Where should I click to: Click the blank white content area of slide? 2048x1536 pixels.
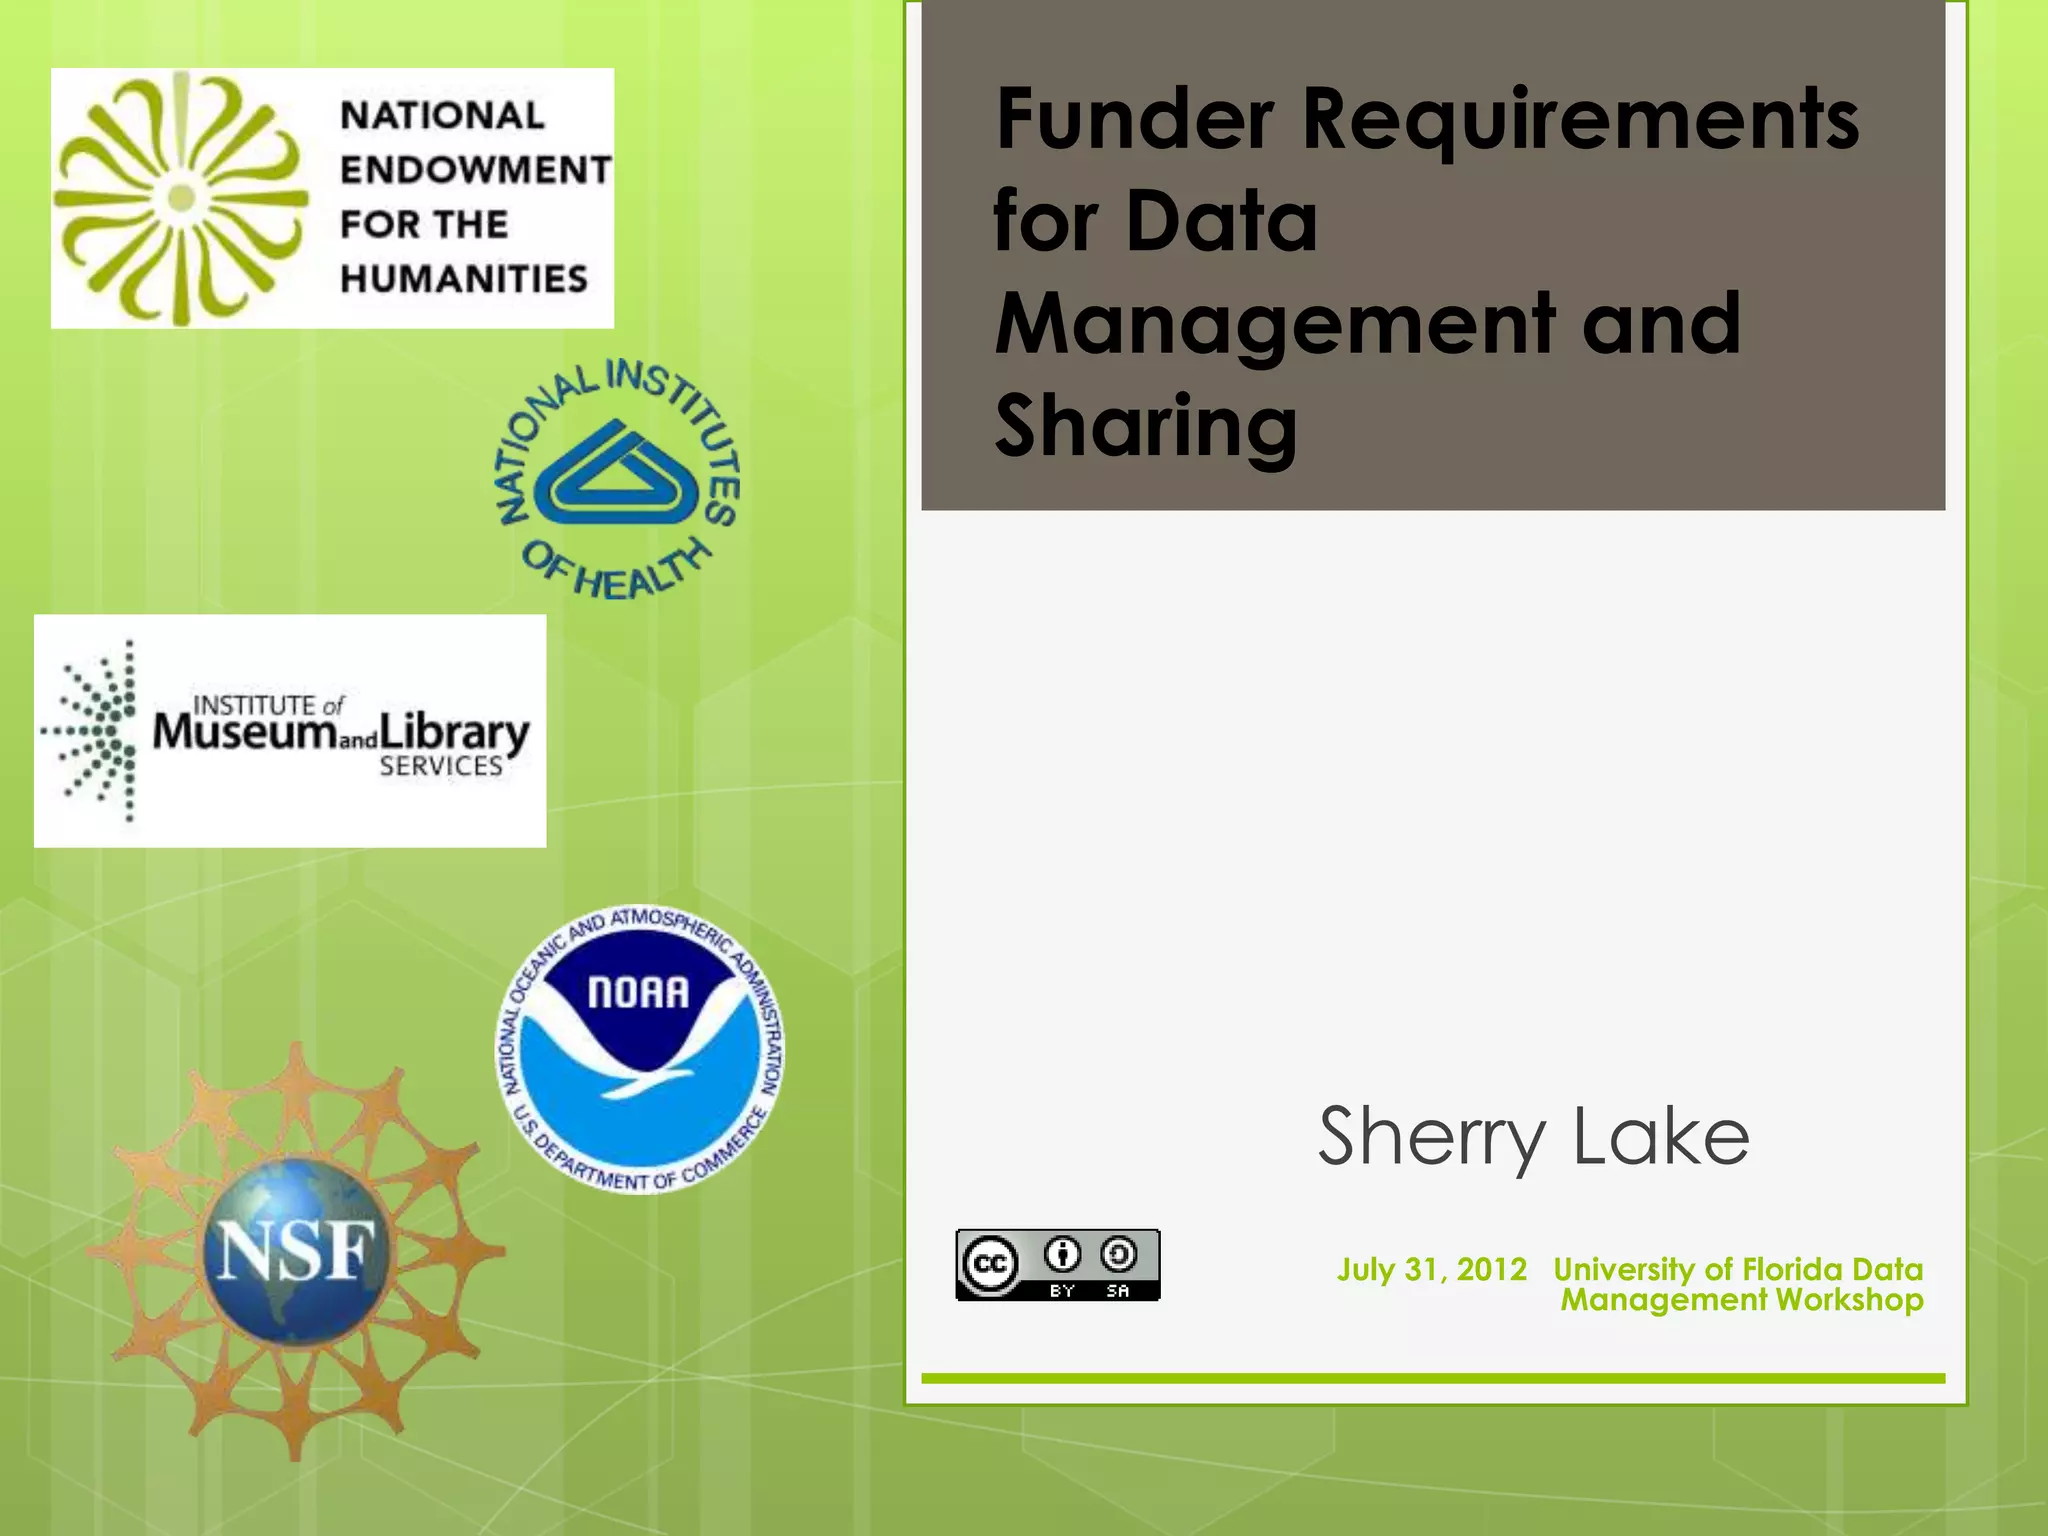(1432, 800)
